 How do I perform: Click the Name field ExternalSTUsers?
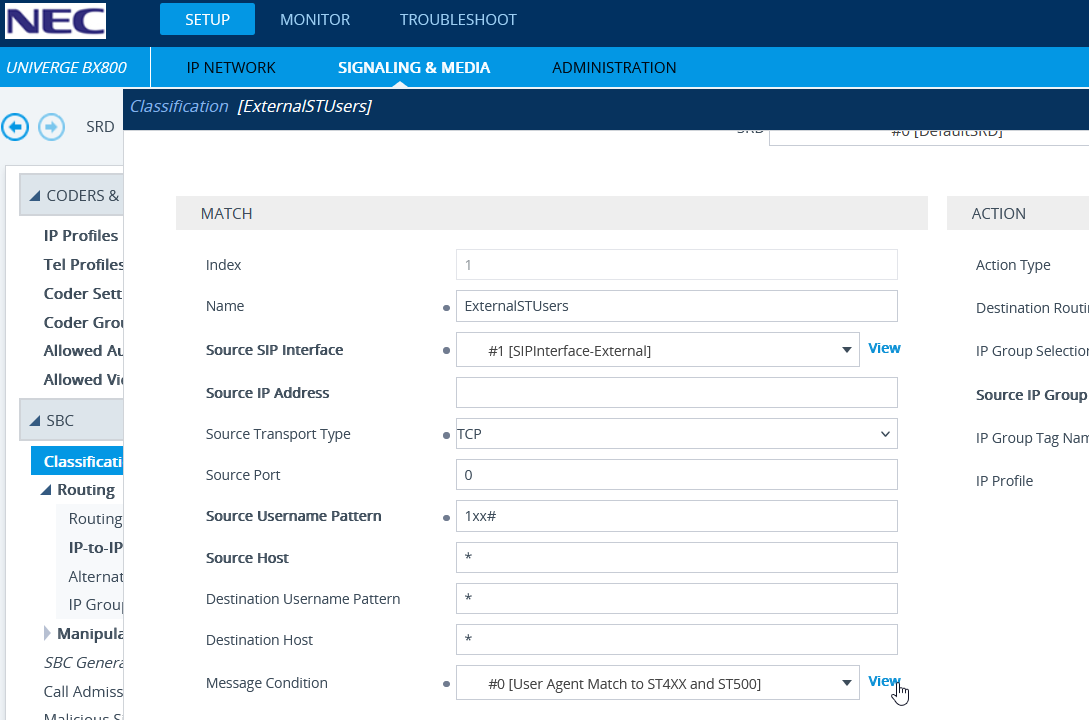[x=676, y=306]
